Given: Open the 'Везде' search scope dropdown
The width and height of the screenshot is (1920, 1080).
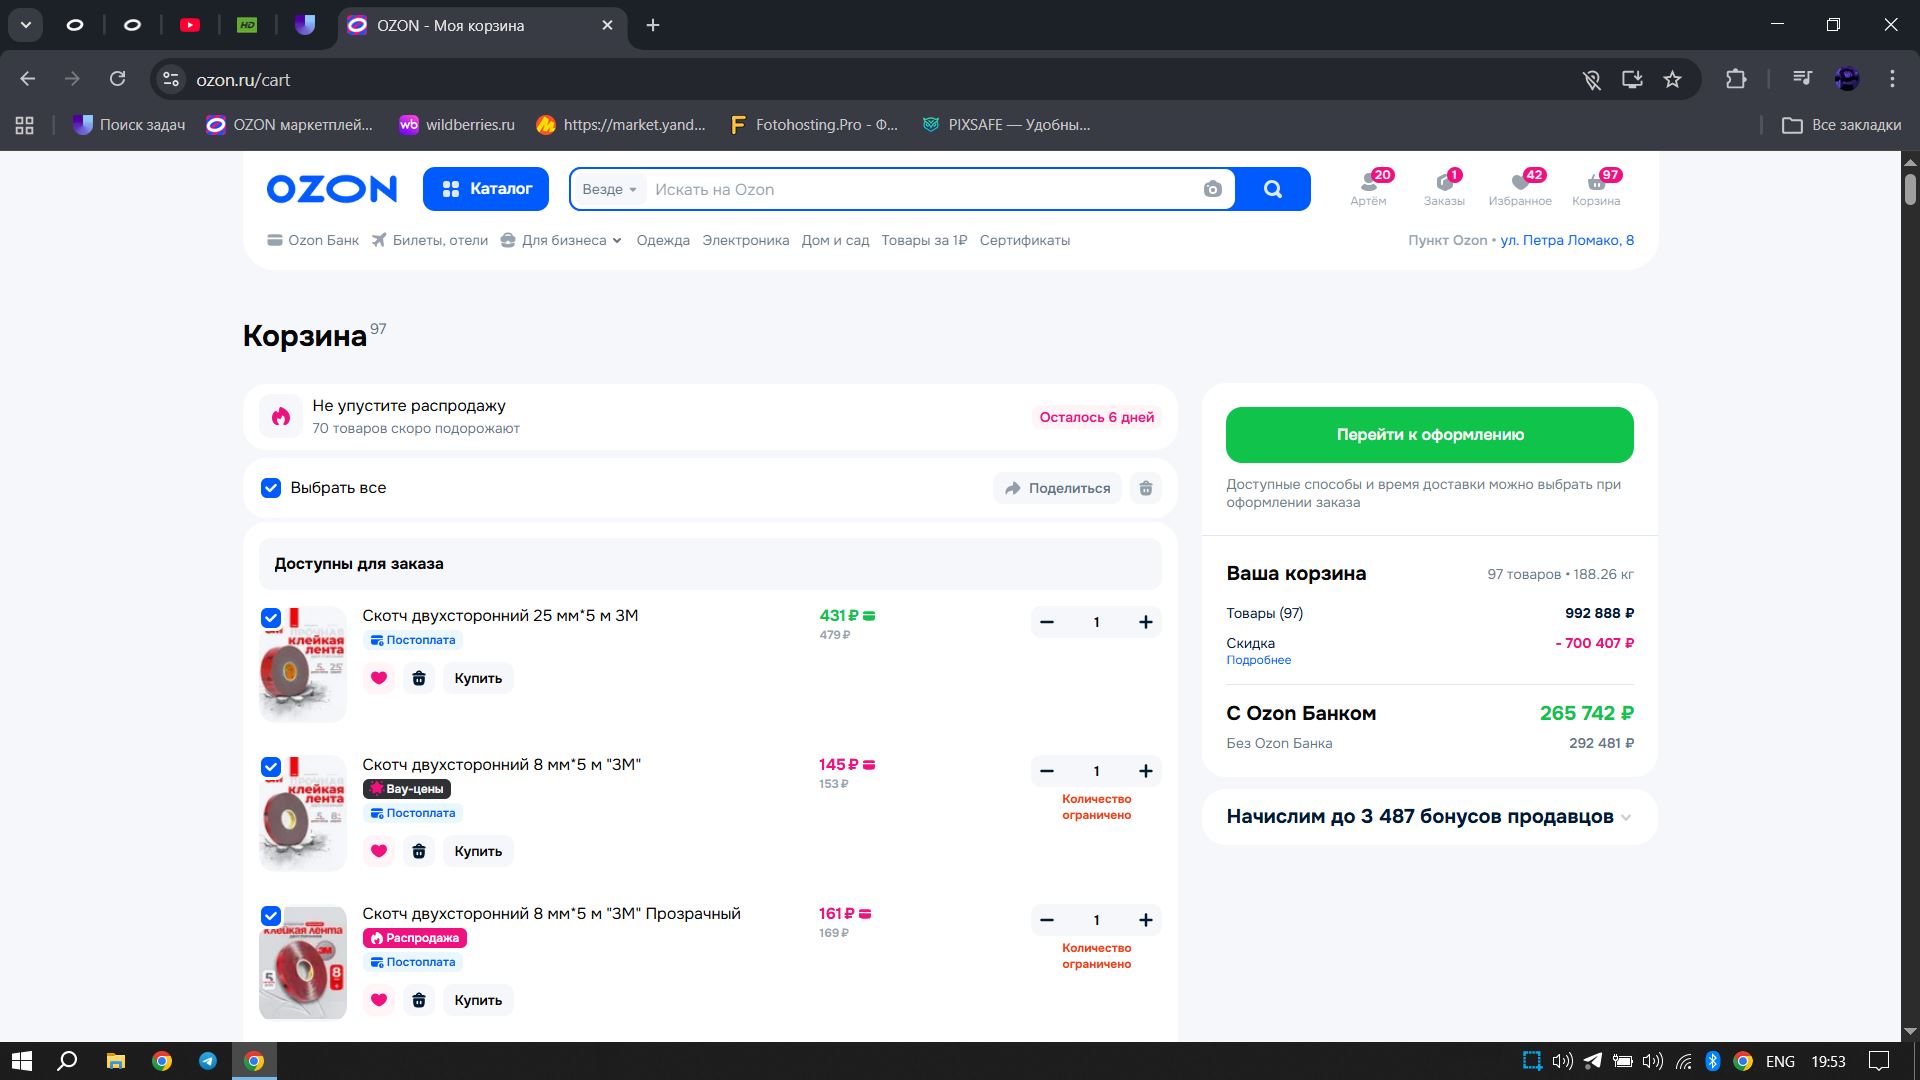Looking at the screenshot, I should point(609,189).
